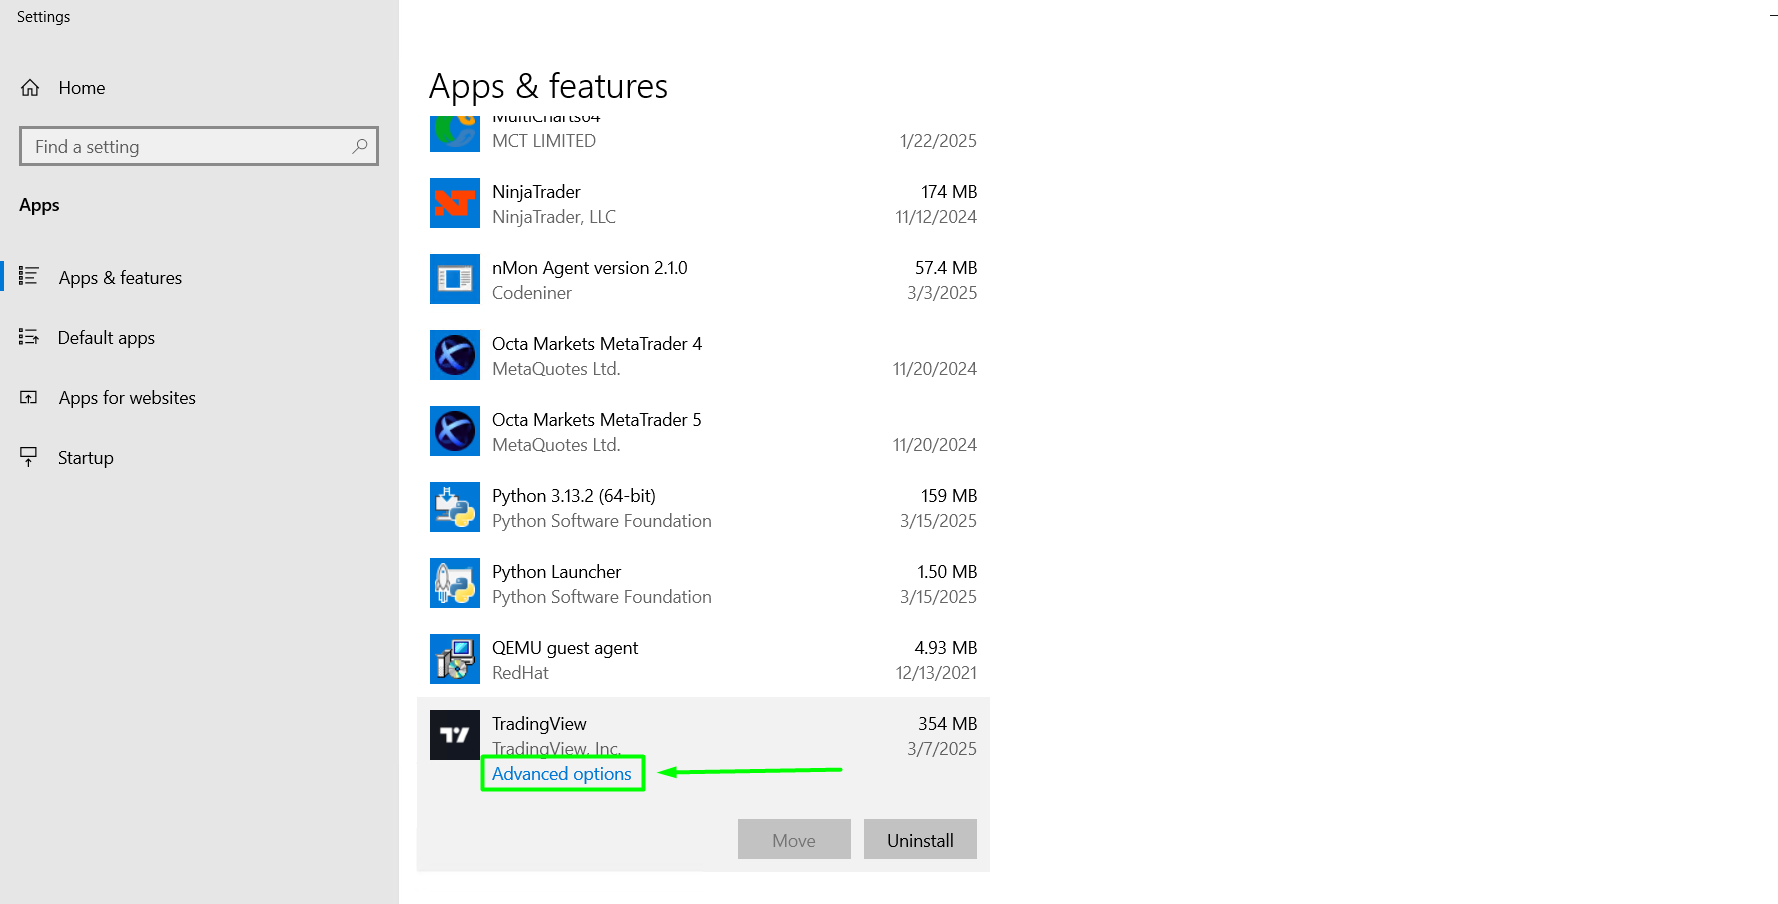Click the Move button for TradingView
1778x904 pixels.
(794, 840)
